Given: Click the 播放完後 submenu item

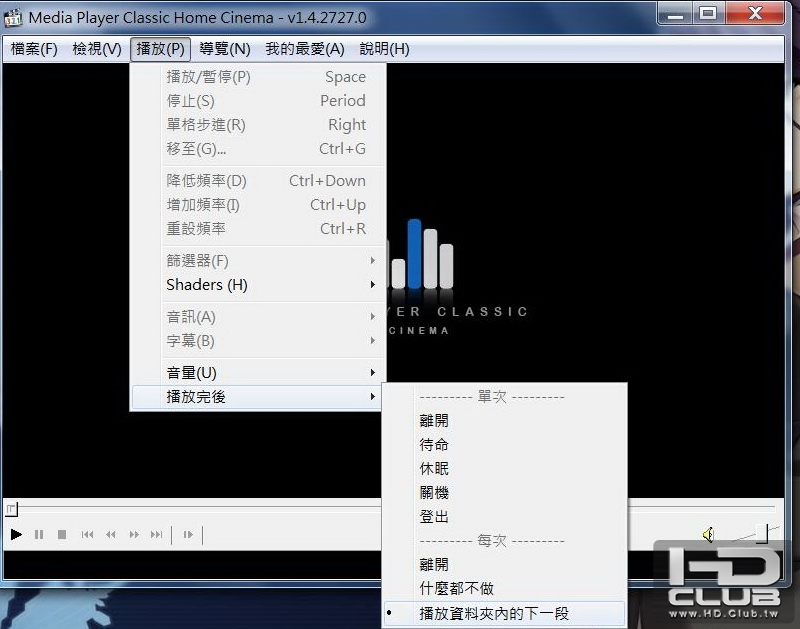Looking at the screenshot, I should click(x=258, y=397).
